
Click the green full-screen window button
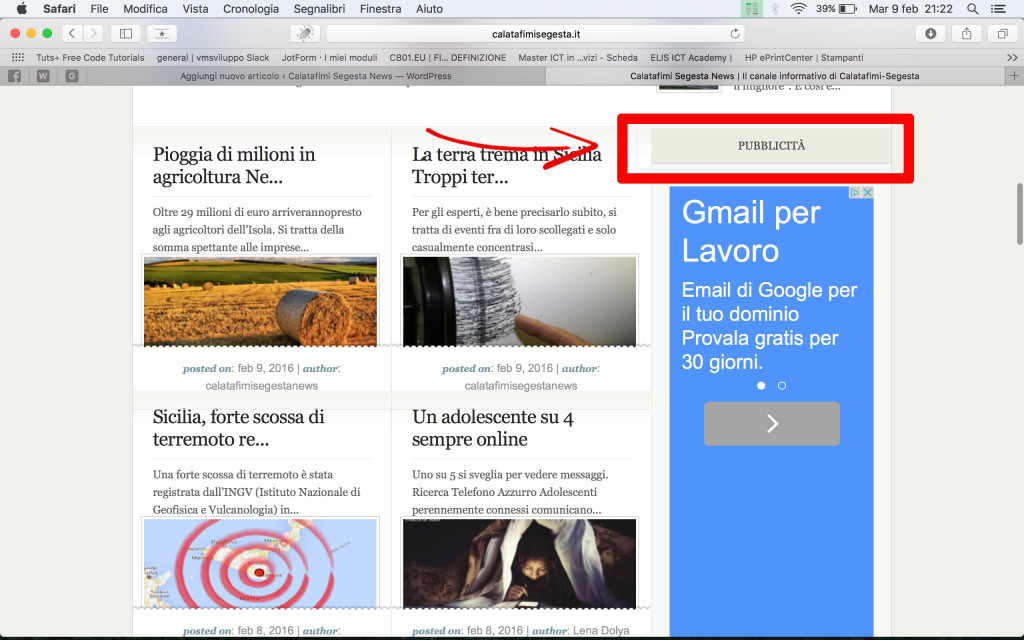(x=47, y=33)
